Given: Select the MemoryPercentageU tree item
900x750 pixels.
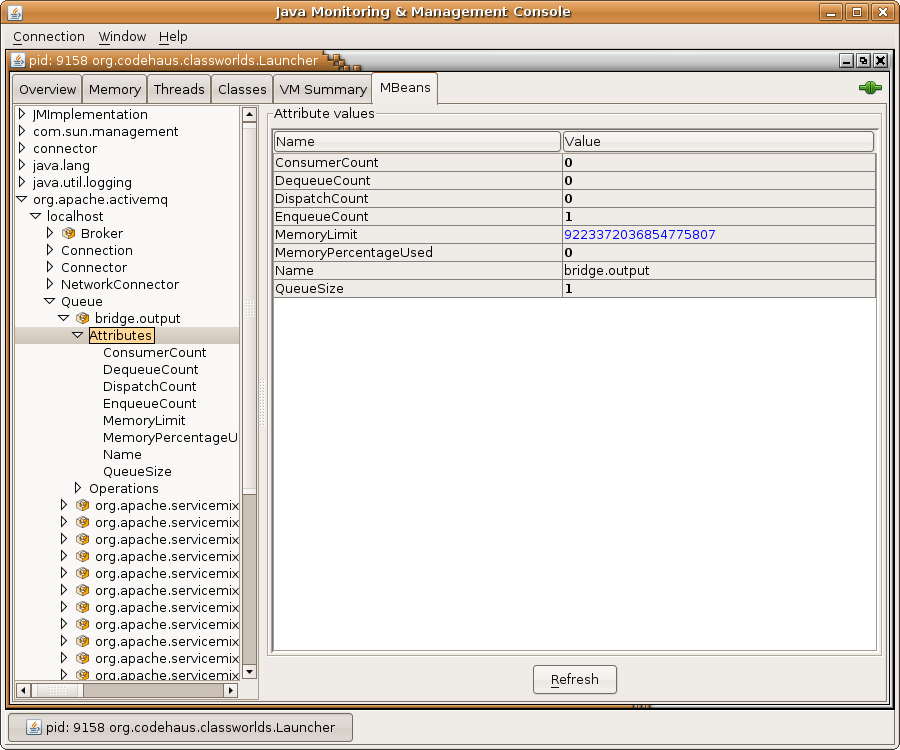Looking at the screenshot, I should pyautogui.click(x=170, y=437).
